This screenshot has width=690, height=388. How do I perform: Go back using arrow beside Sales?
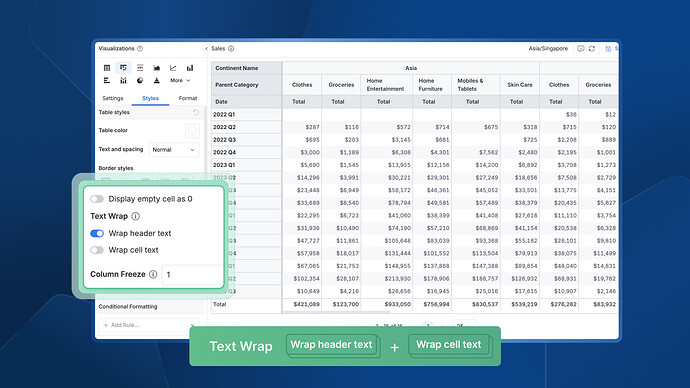click(x=206, y=49)
